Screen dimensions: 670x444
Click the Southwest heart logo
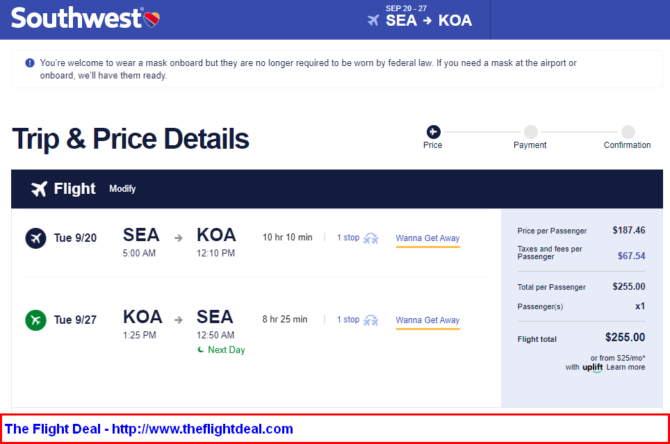tap(152, 19)
